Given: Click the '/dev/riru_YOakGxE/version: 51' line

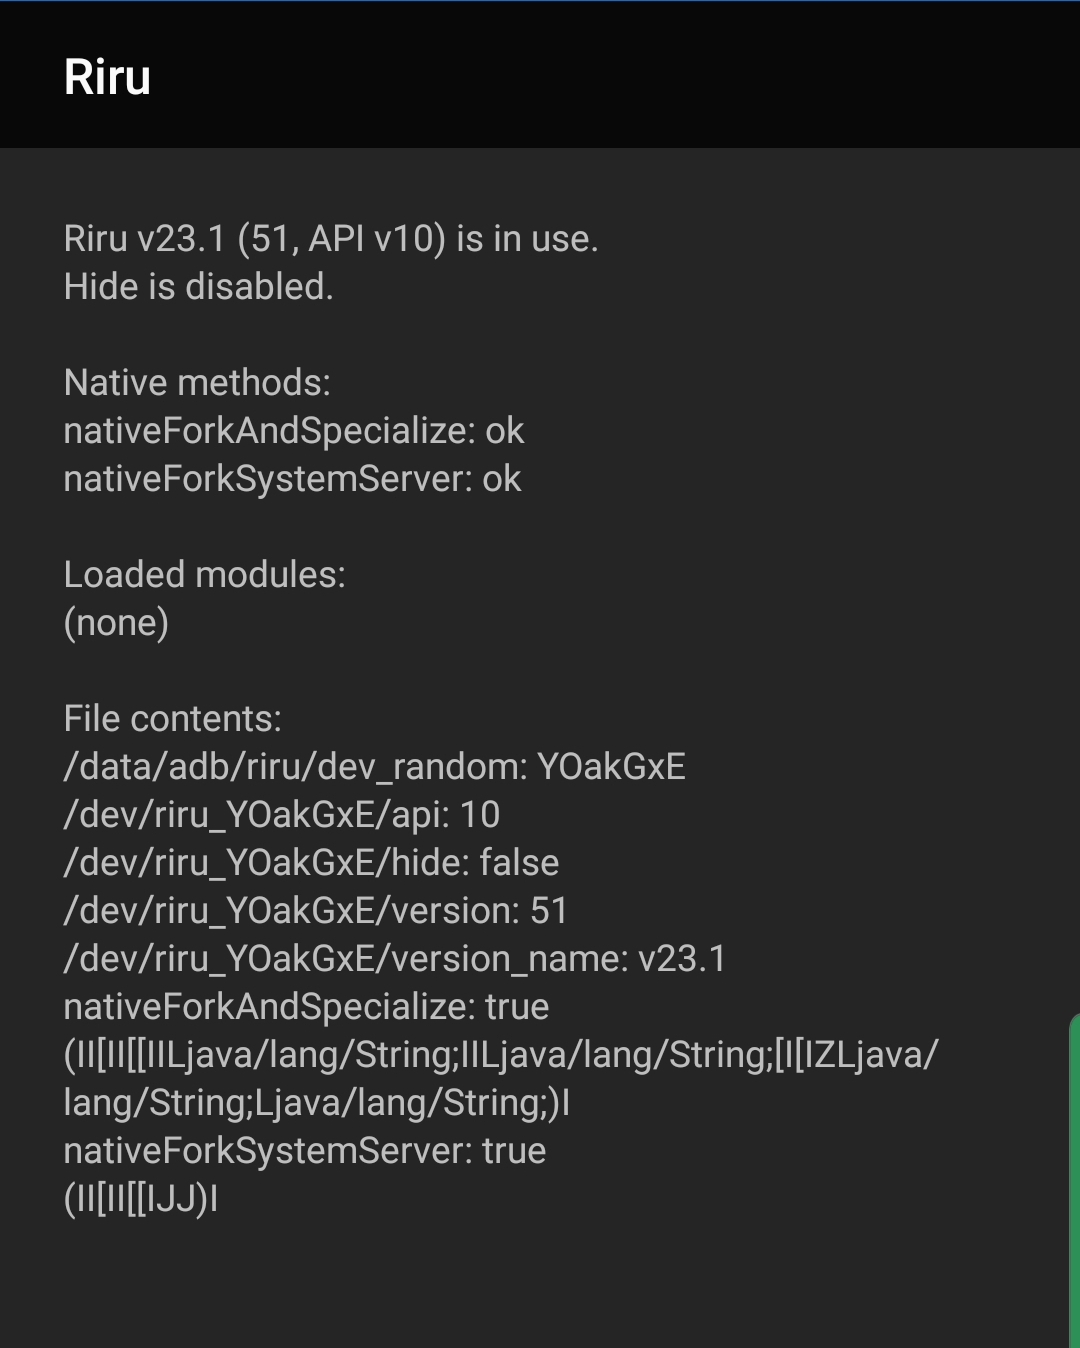Looking at the screenshot, I should click(x=315, y=910).
